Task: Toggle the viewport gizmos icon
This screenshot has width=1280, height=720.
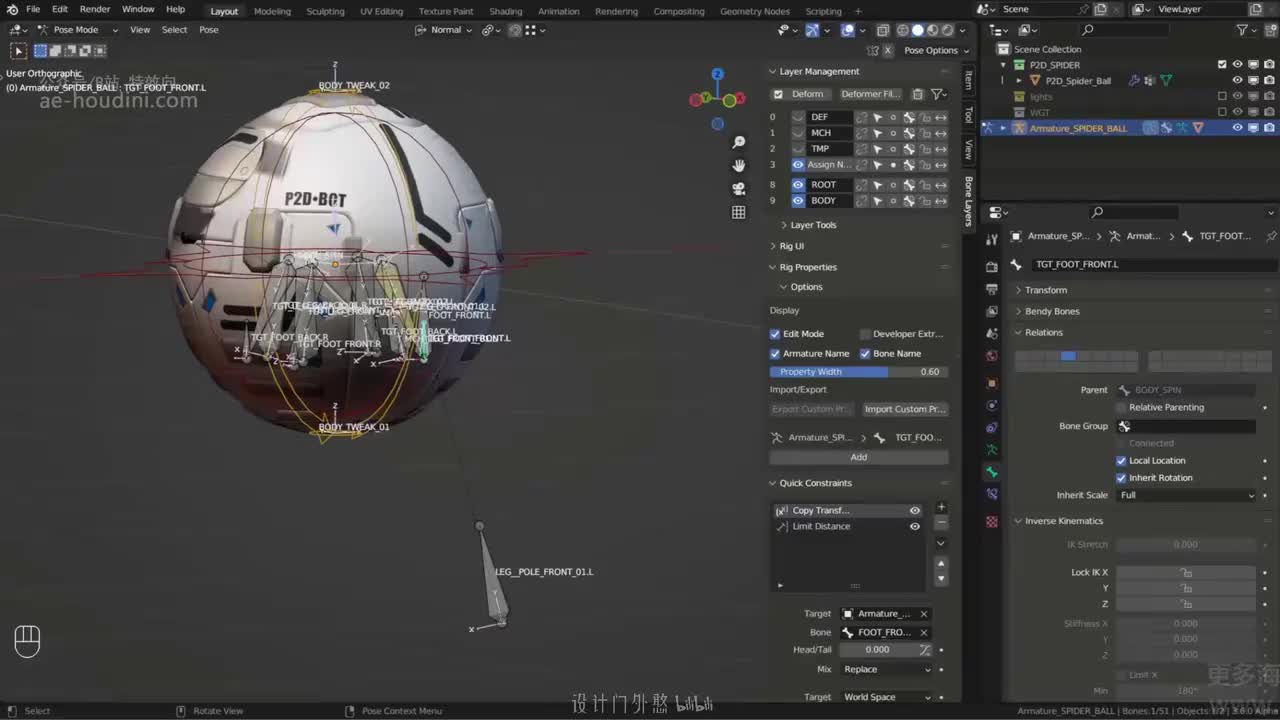Action: [x=812, y=30]
